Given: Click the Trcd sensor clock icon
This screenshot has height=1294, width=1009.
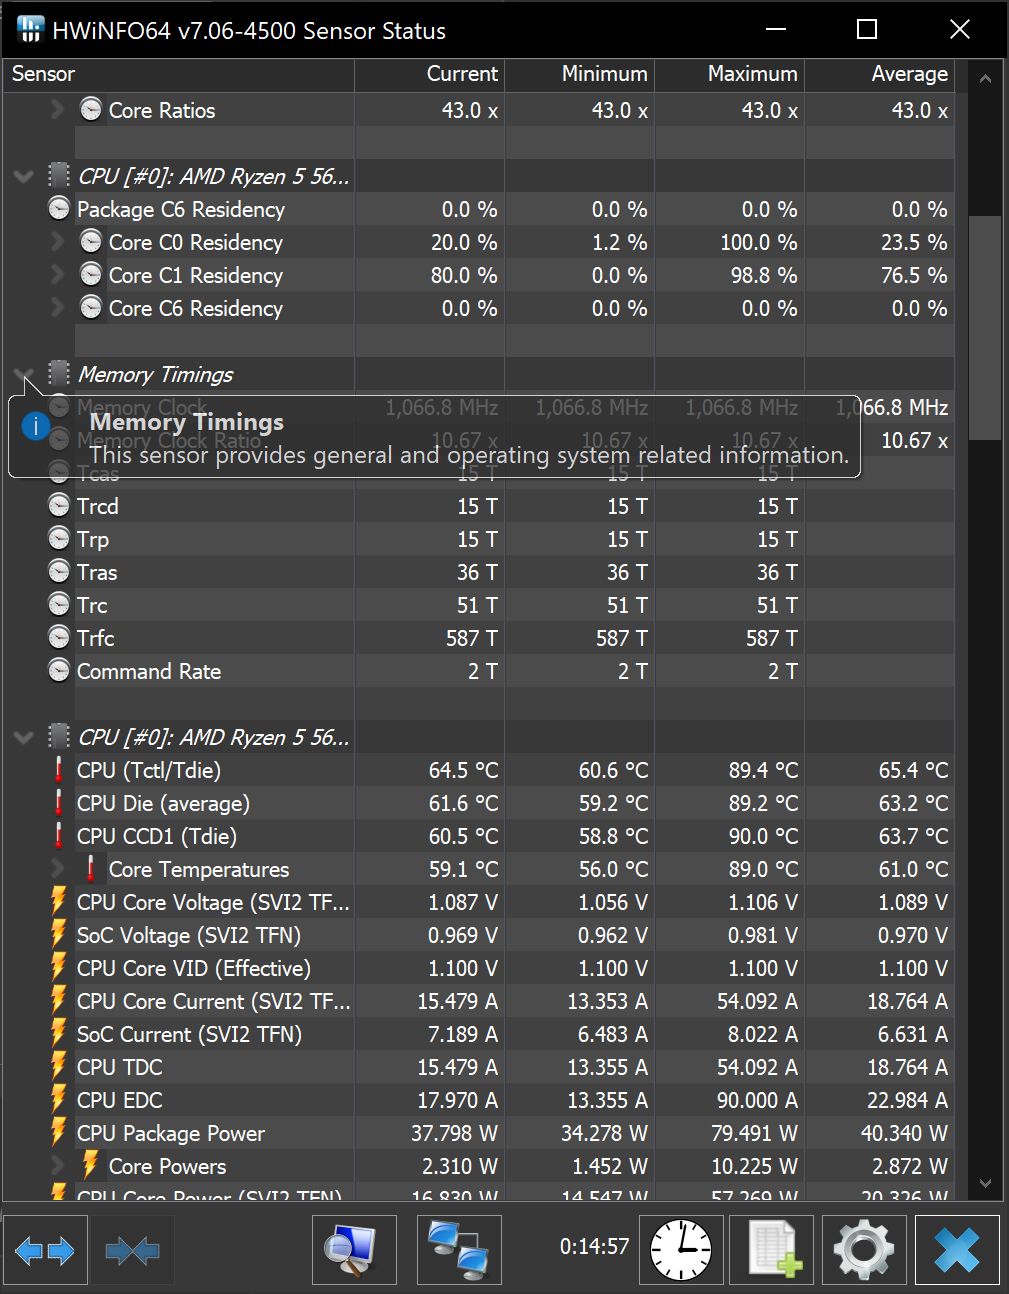Looking at the screenshot, I should [59, 506].
